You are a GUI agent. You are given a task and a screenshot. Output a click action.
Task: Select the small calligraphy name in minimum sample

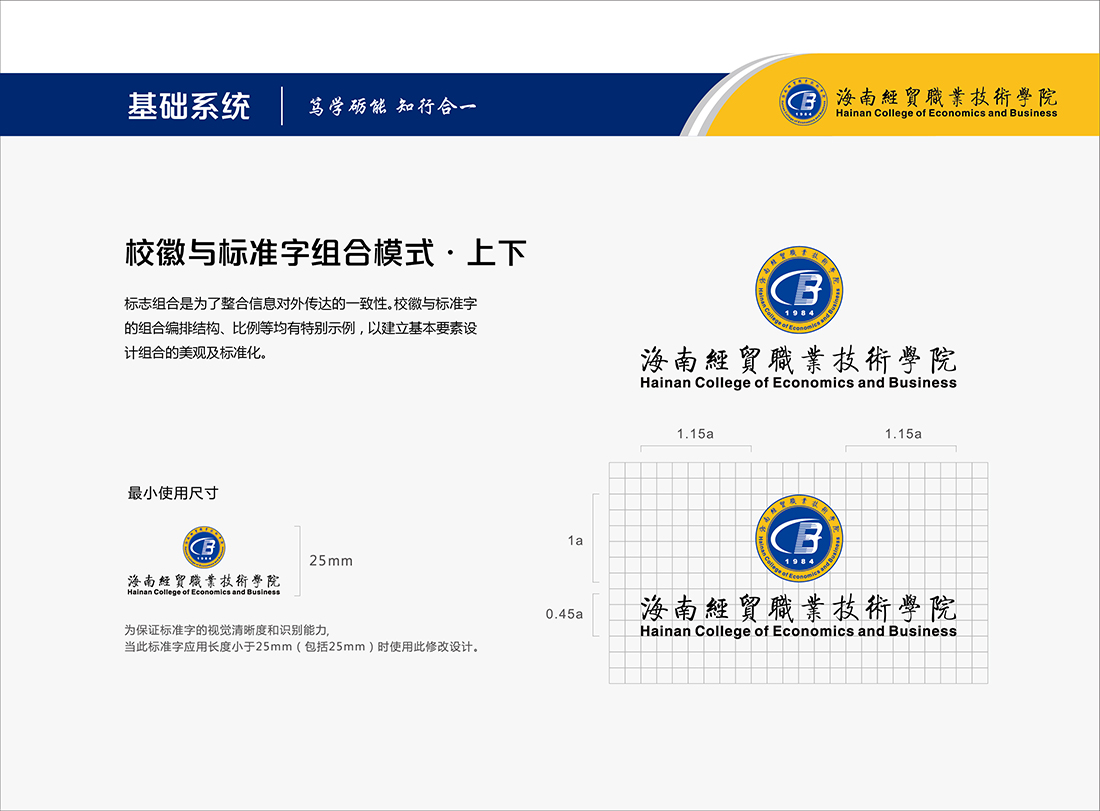(x=204, y=580)
